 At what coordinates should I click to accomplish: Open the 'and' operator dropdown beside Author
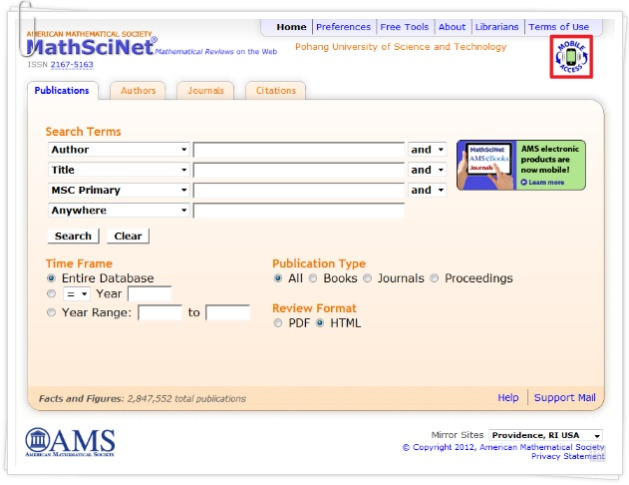coord(427,149)
